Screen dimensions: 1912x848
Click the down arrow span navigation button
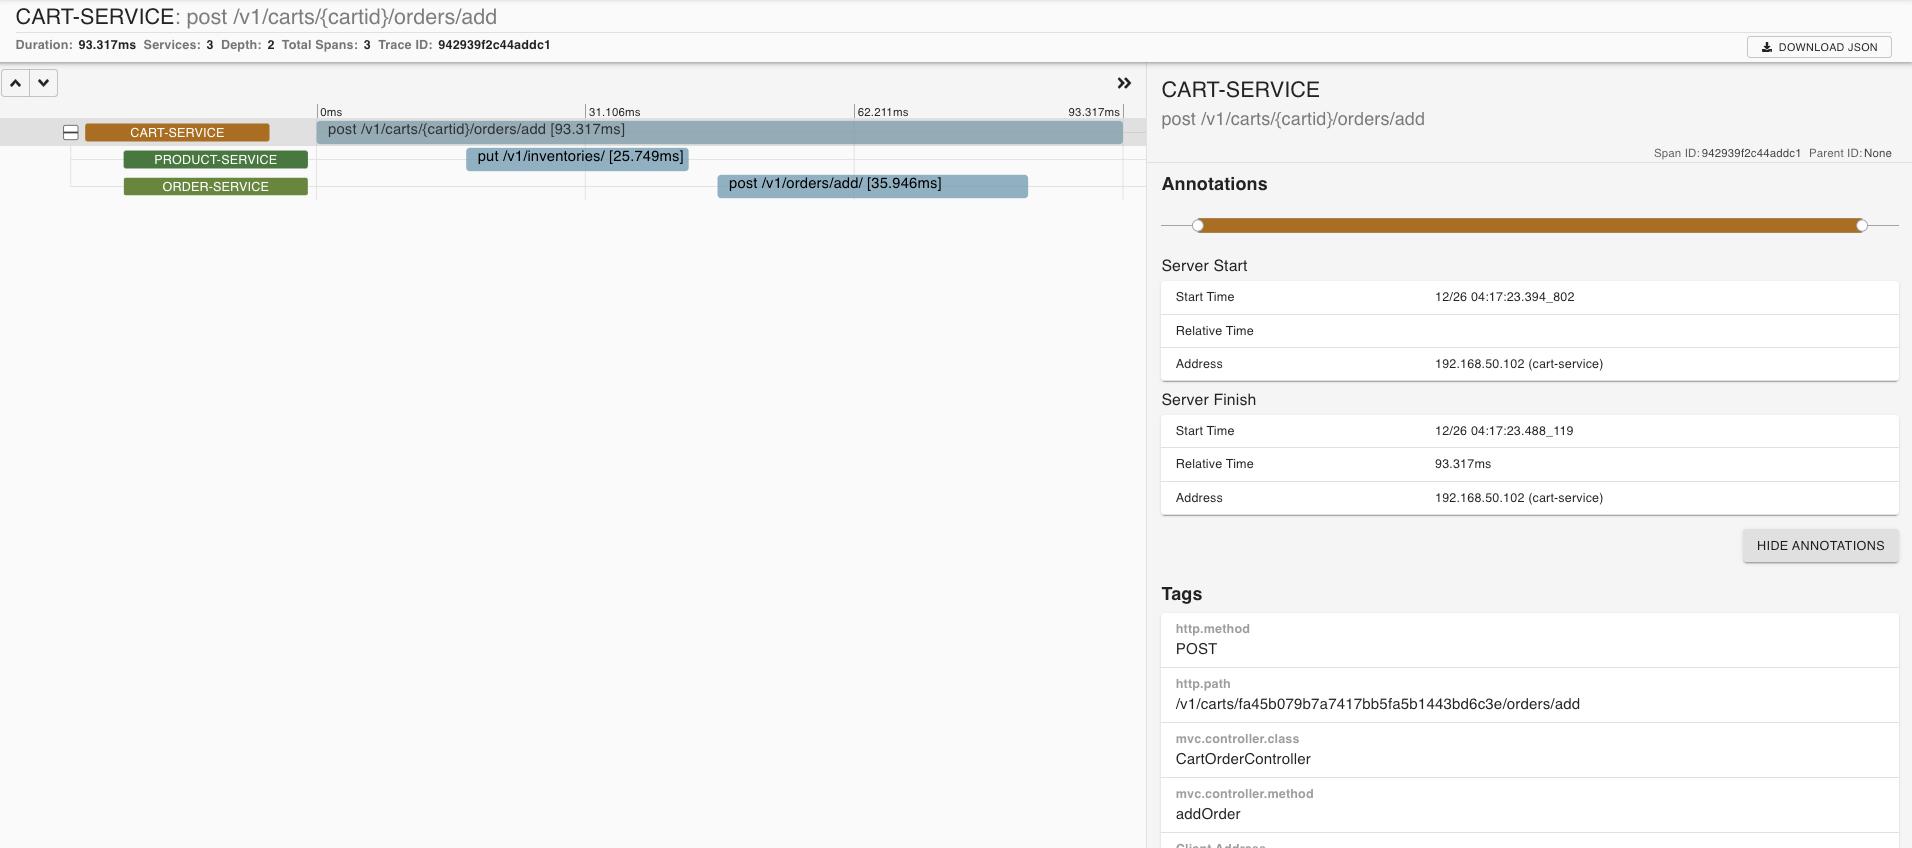pyautogui.click(x=44, y=83)
